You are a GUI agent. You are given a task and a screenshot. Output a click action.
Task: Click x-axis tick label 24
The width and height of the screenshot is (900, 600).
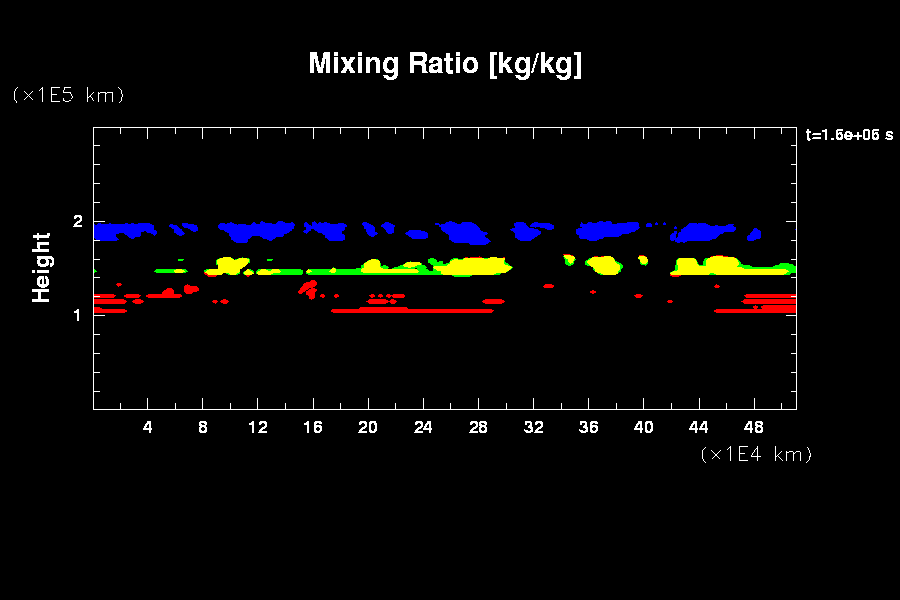tap(423, 427)
